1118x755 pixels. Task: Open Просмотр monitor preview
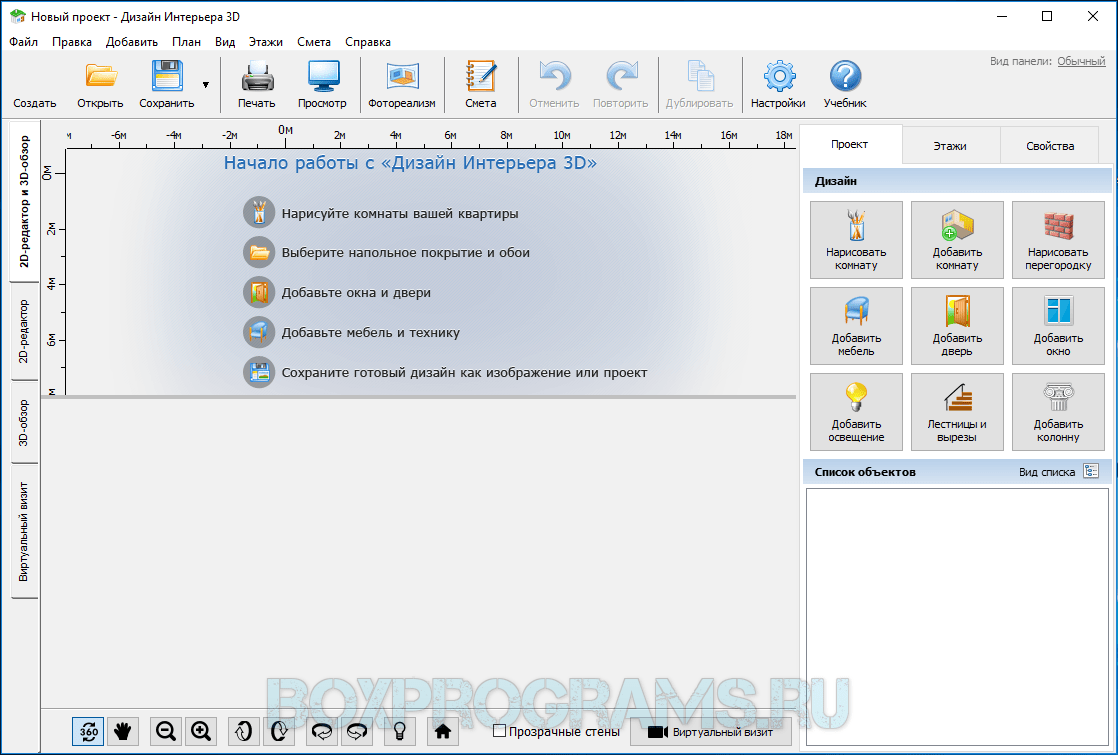(322, 85)
